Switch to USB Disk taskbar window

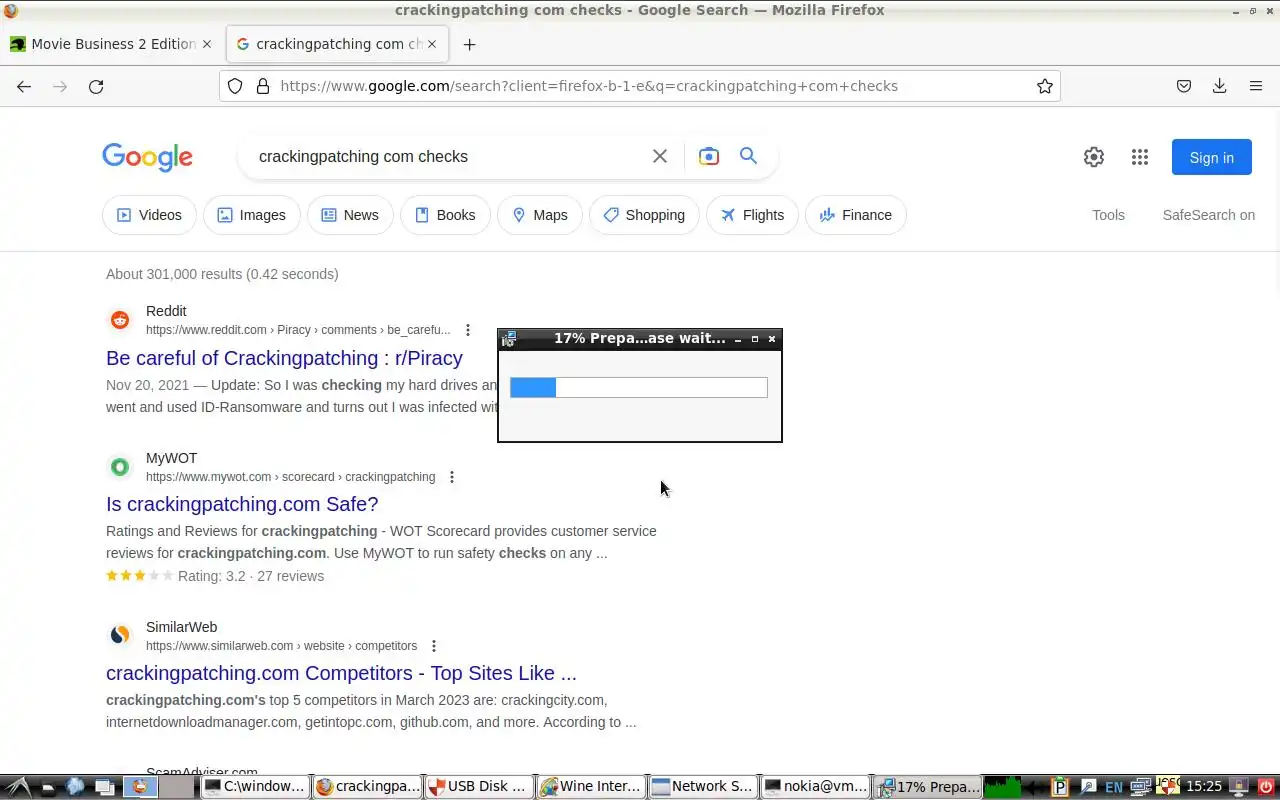pos(478,787)
